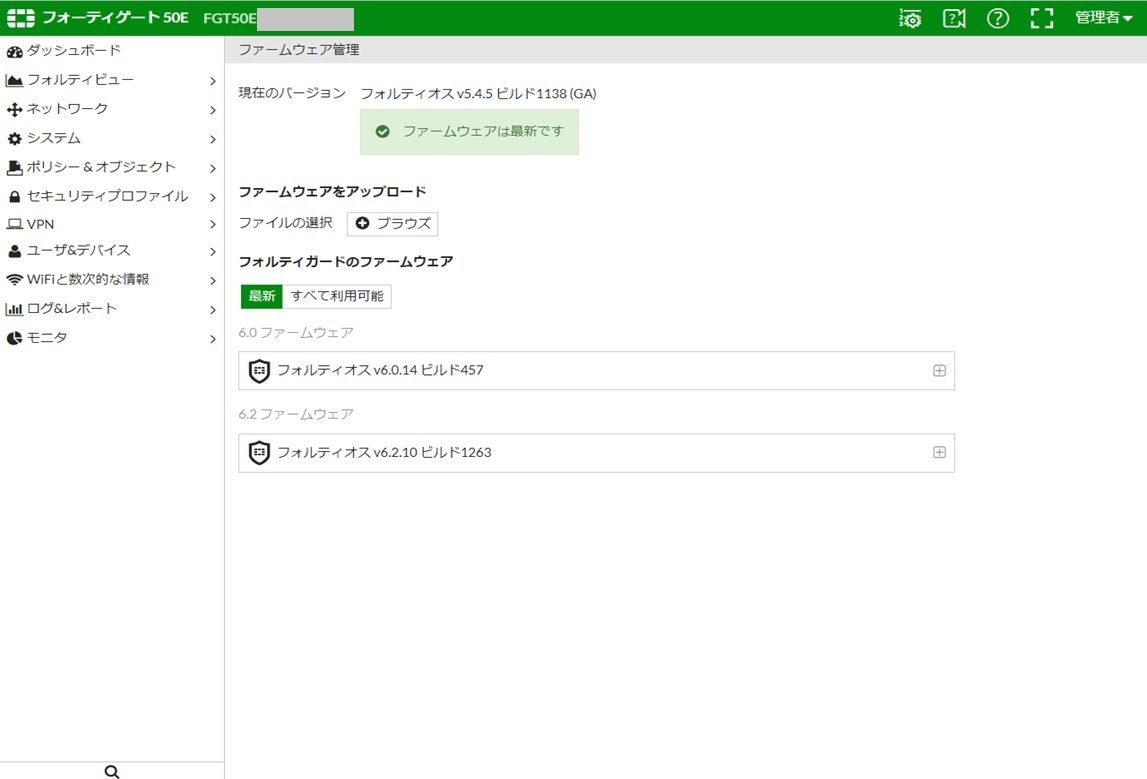Expand v6.0.14 firmware details plus

click(x=939, y=371)
